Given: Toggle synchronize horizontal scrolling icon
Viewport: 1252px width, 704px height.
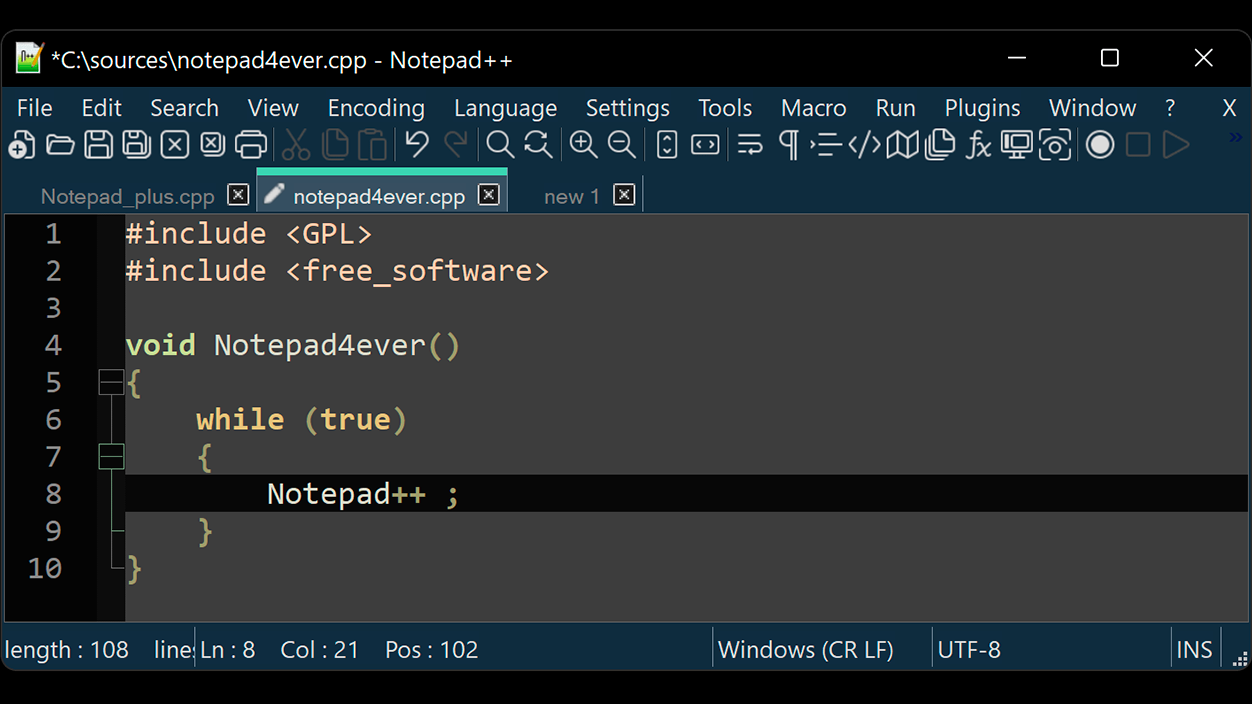Looking at the screenshot, I should 705,145.
